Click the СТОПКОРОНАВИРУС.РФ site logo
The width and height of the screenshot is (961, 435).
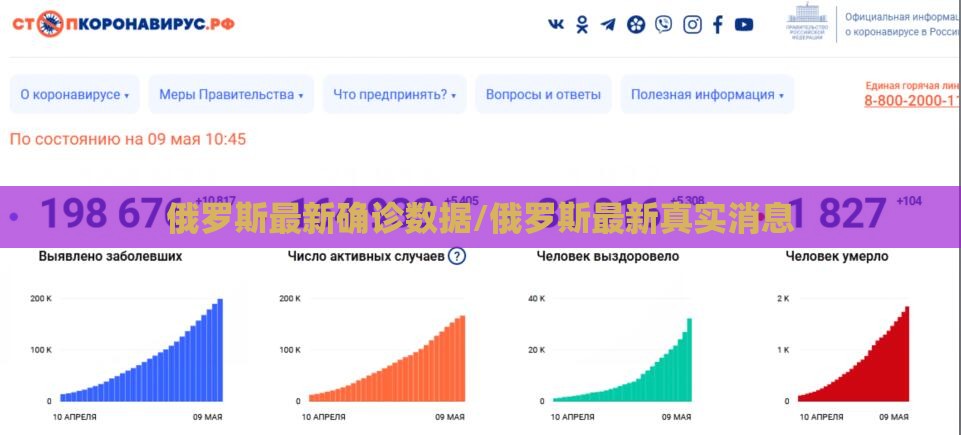pyautogui.click(x=123, y=25)
